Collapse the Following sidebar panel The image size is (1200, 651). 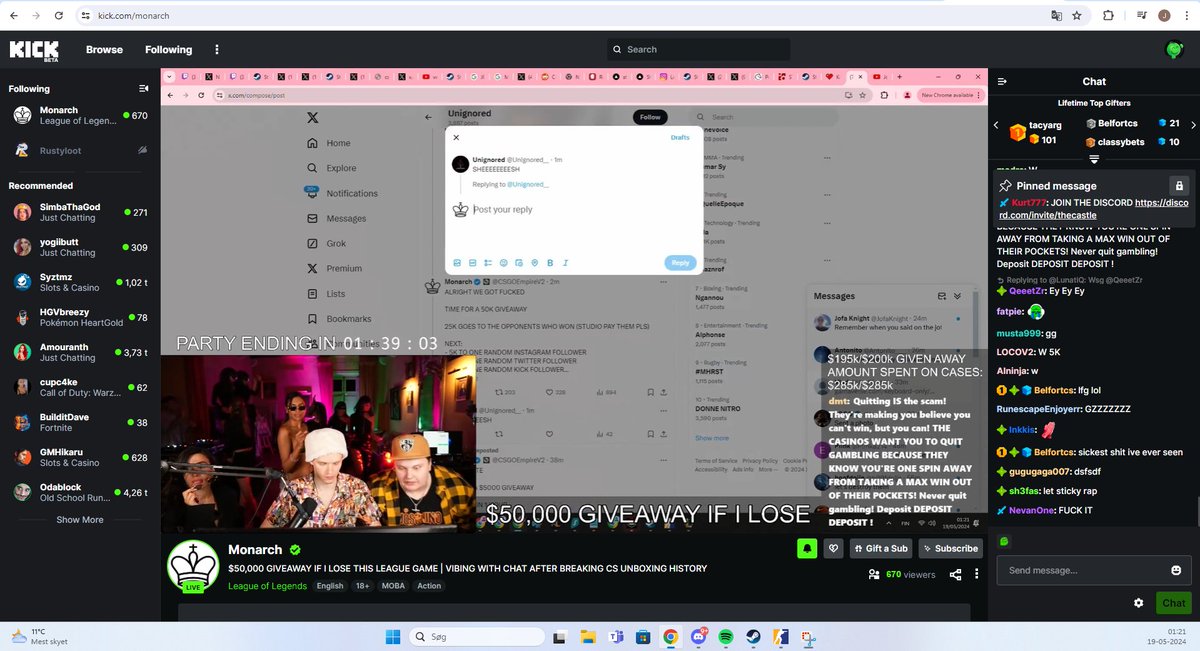click(143, 89)
